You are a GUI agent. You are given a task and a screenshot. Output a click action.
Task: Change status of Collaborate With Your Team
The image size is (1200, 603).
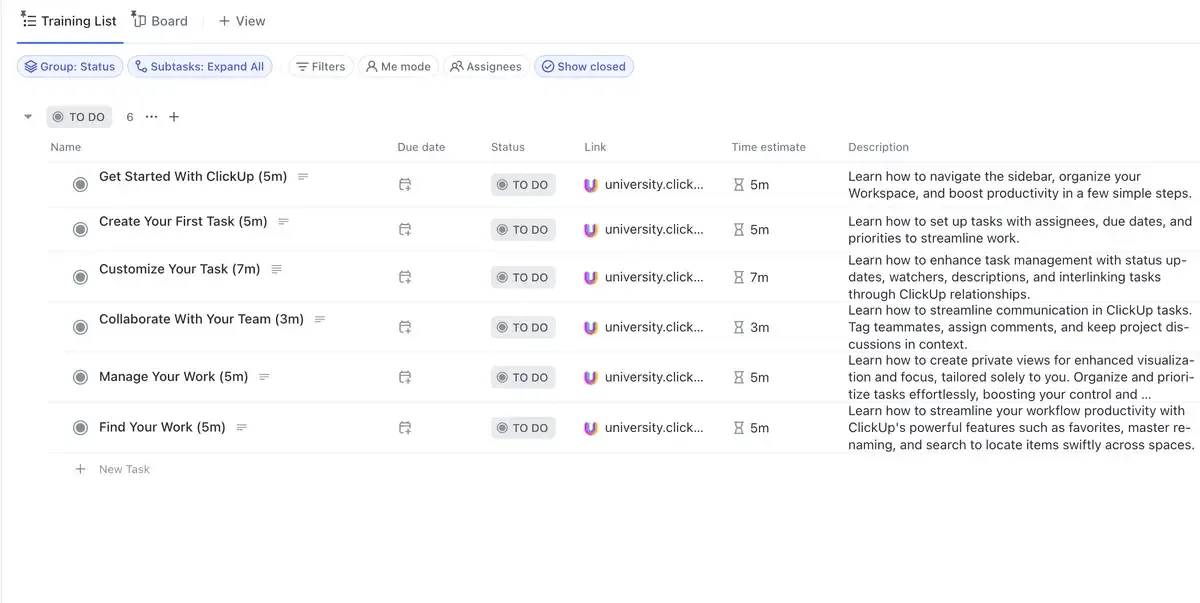click(523, 327)
